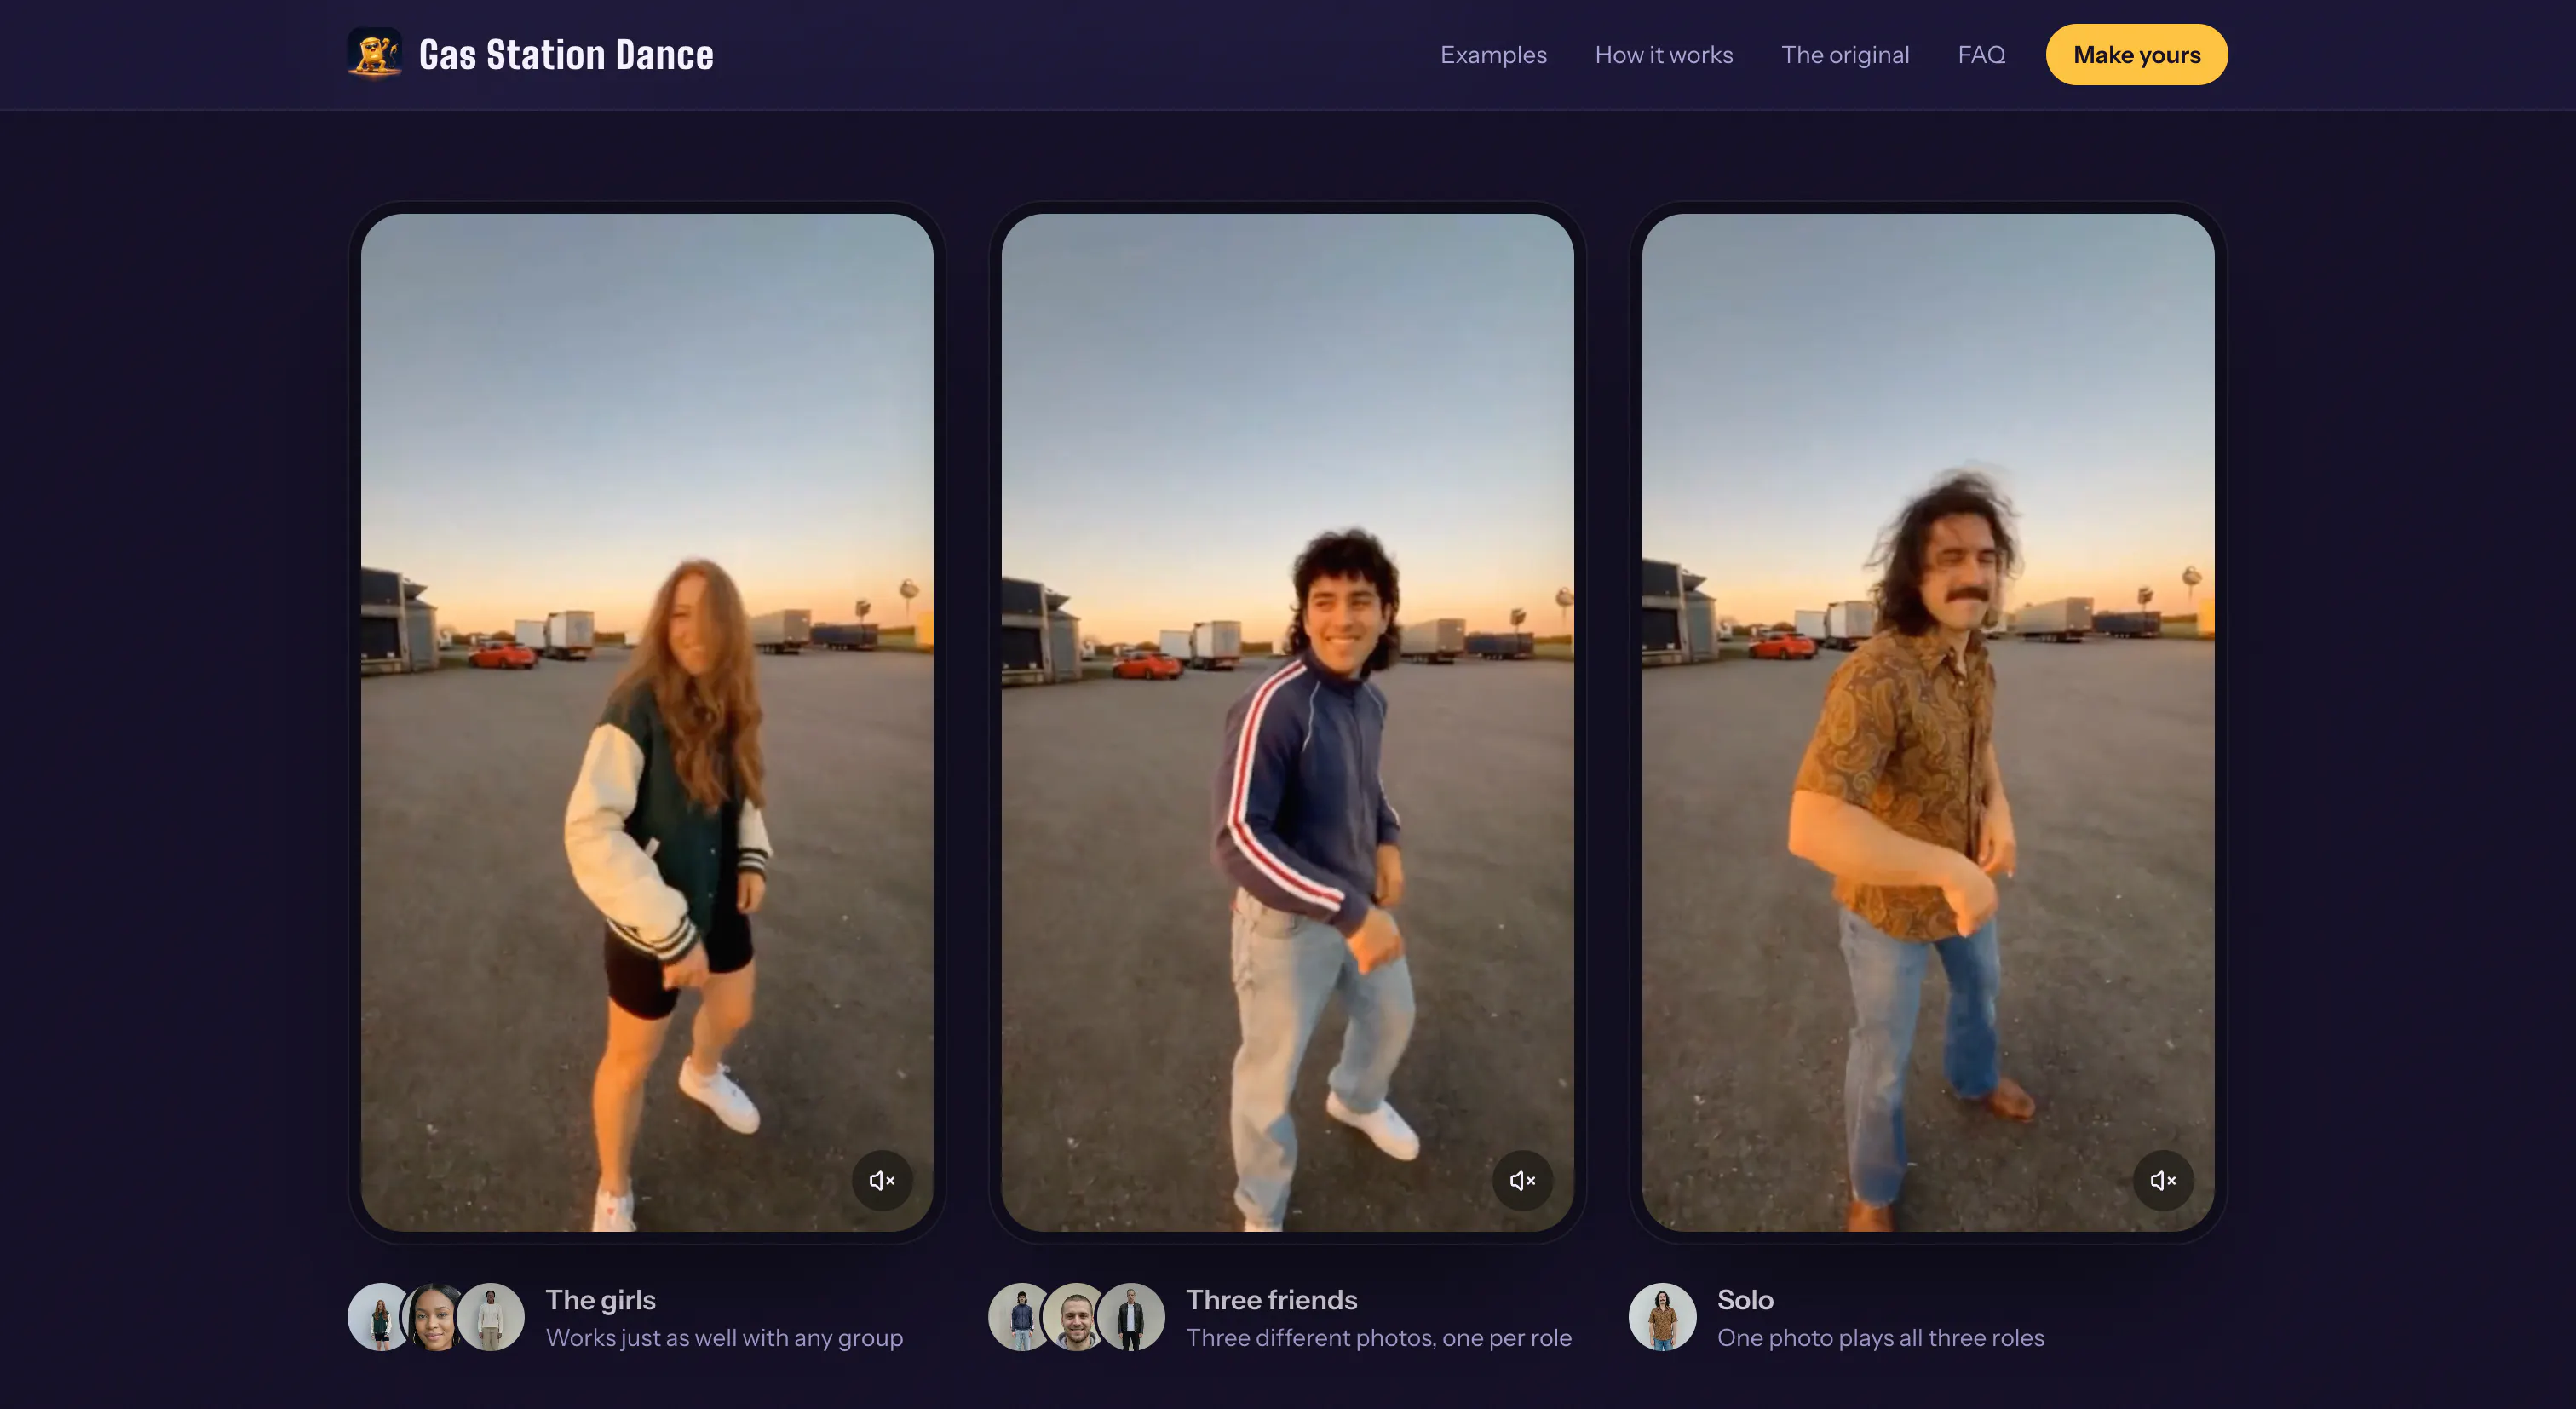The width and height of the screenshot is (2576, 1409).
Task: Play The girls example video
Action: 647,722
